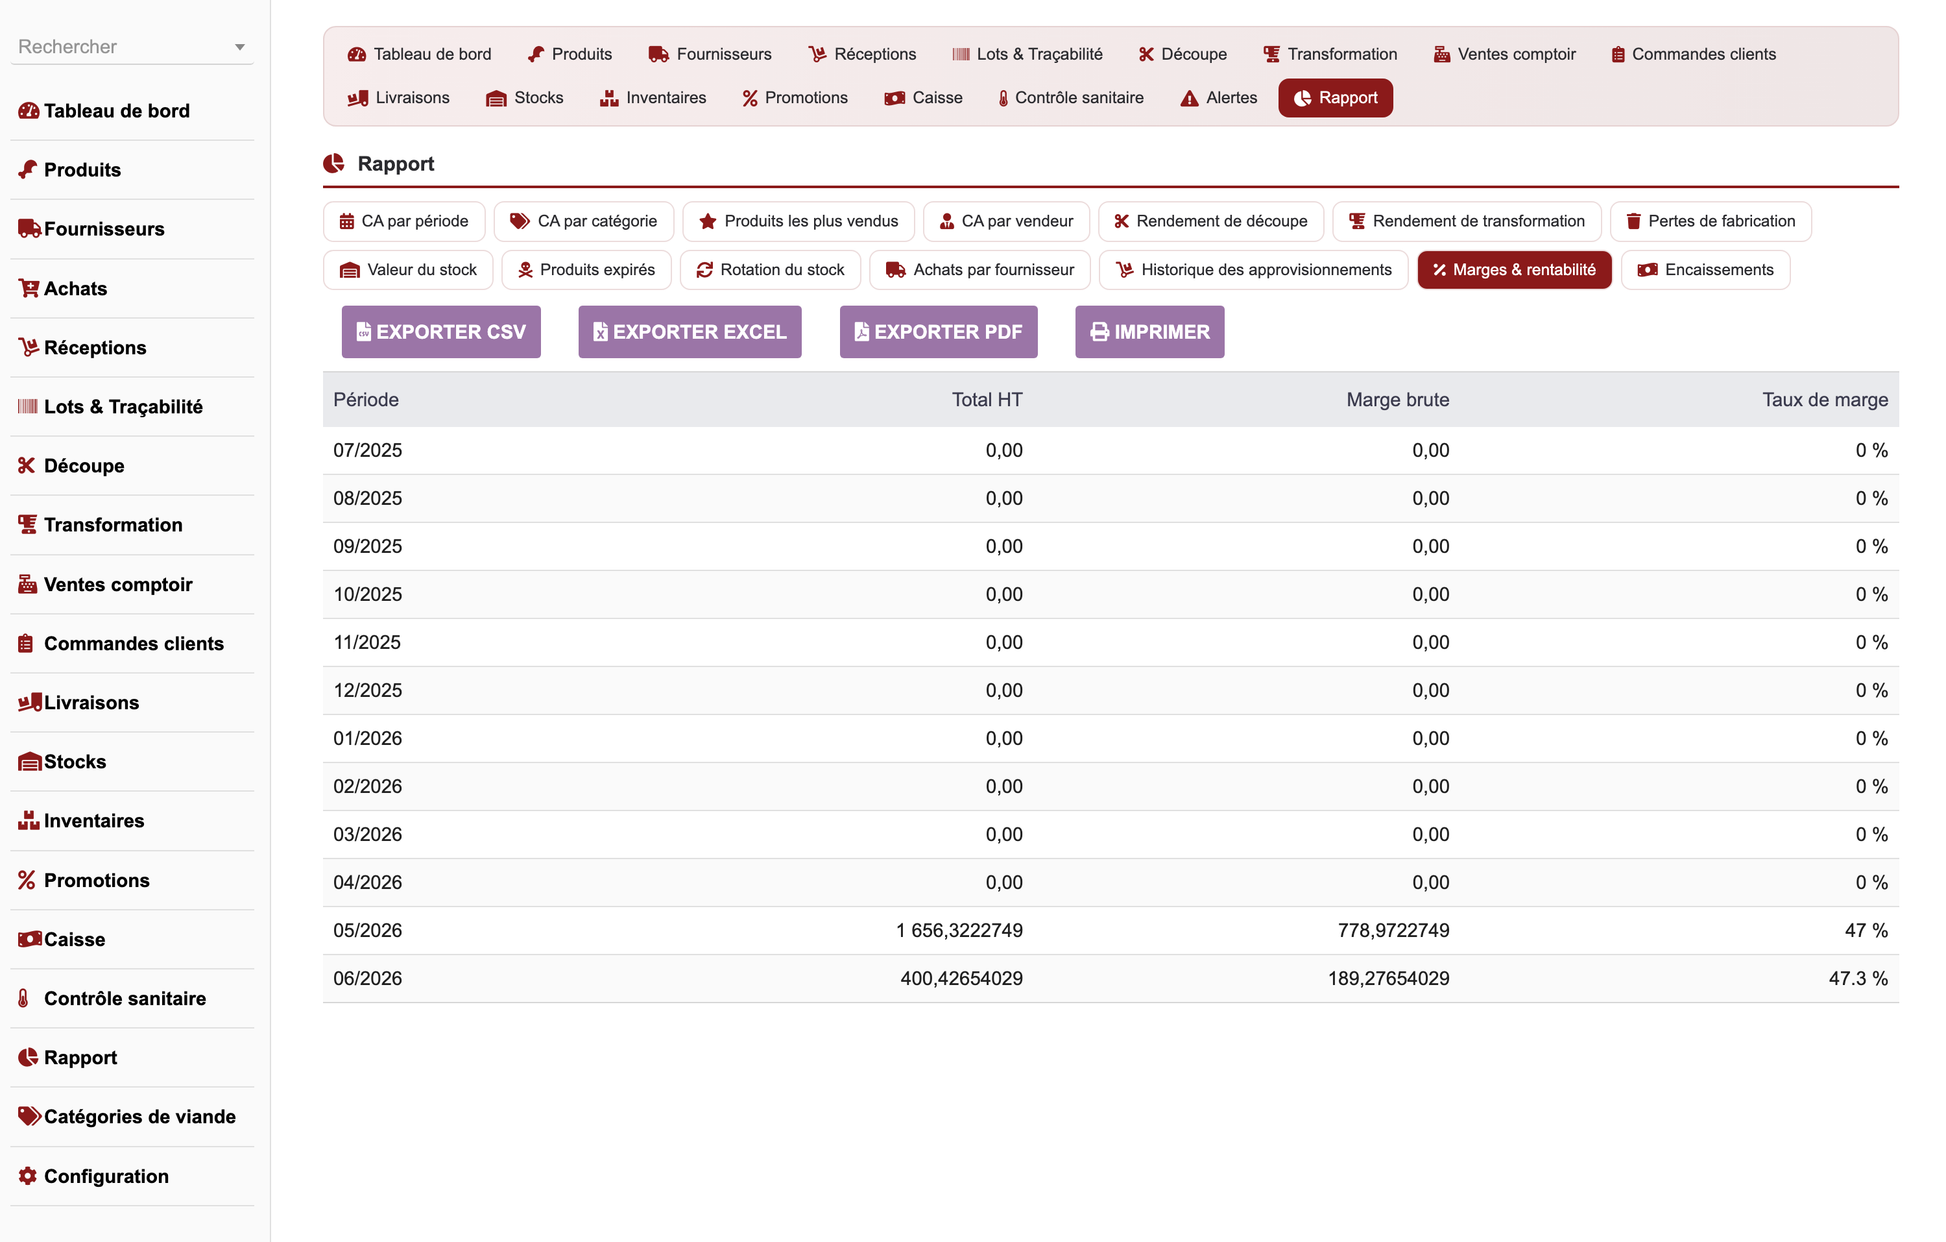Screen dimensions: 1946x1242
Task: Click the 1 656,3222749 total value
Action: [x=959, y=931]
